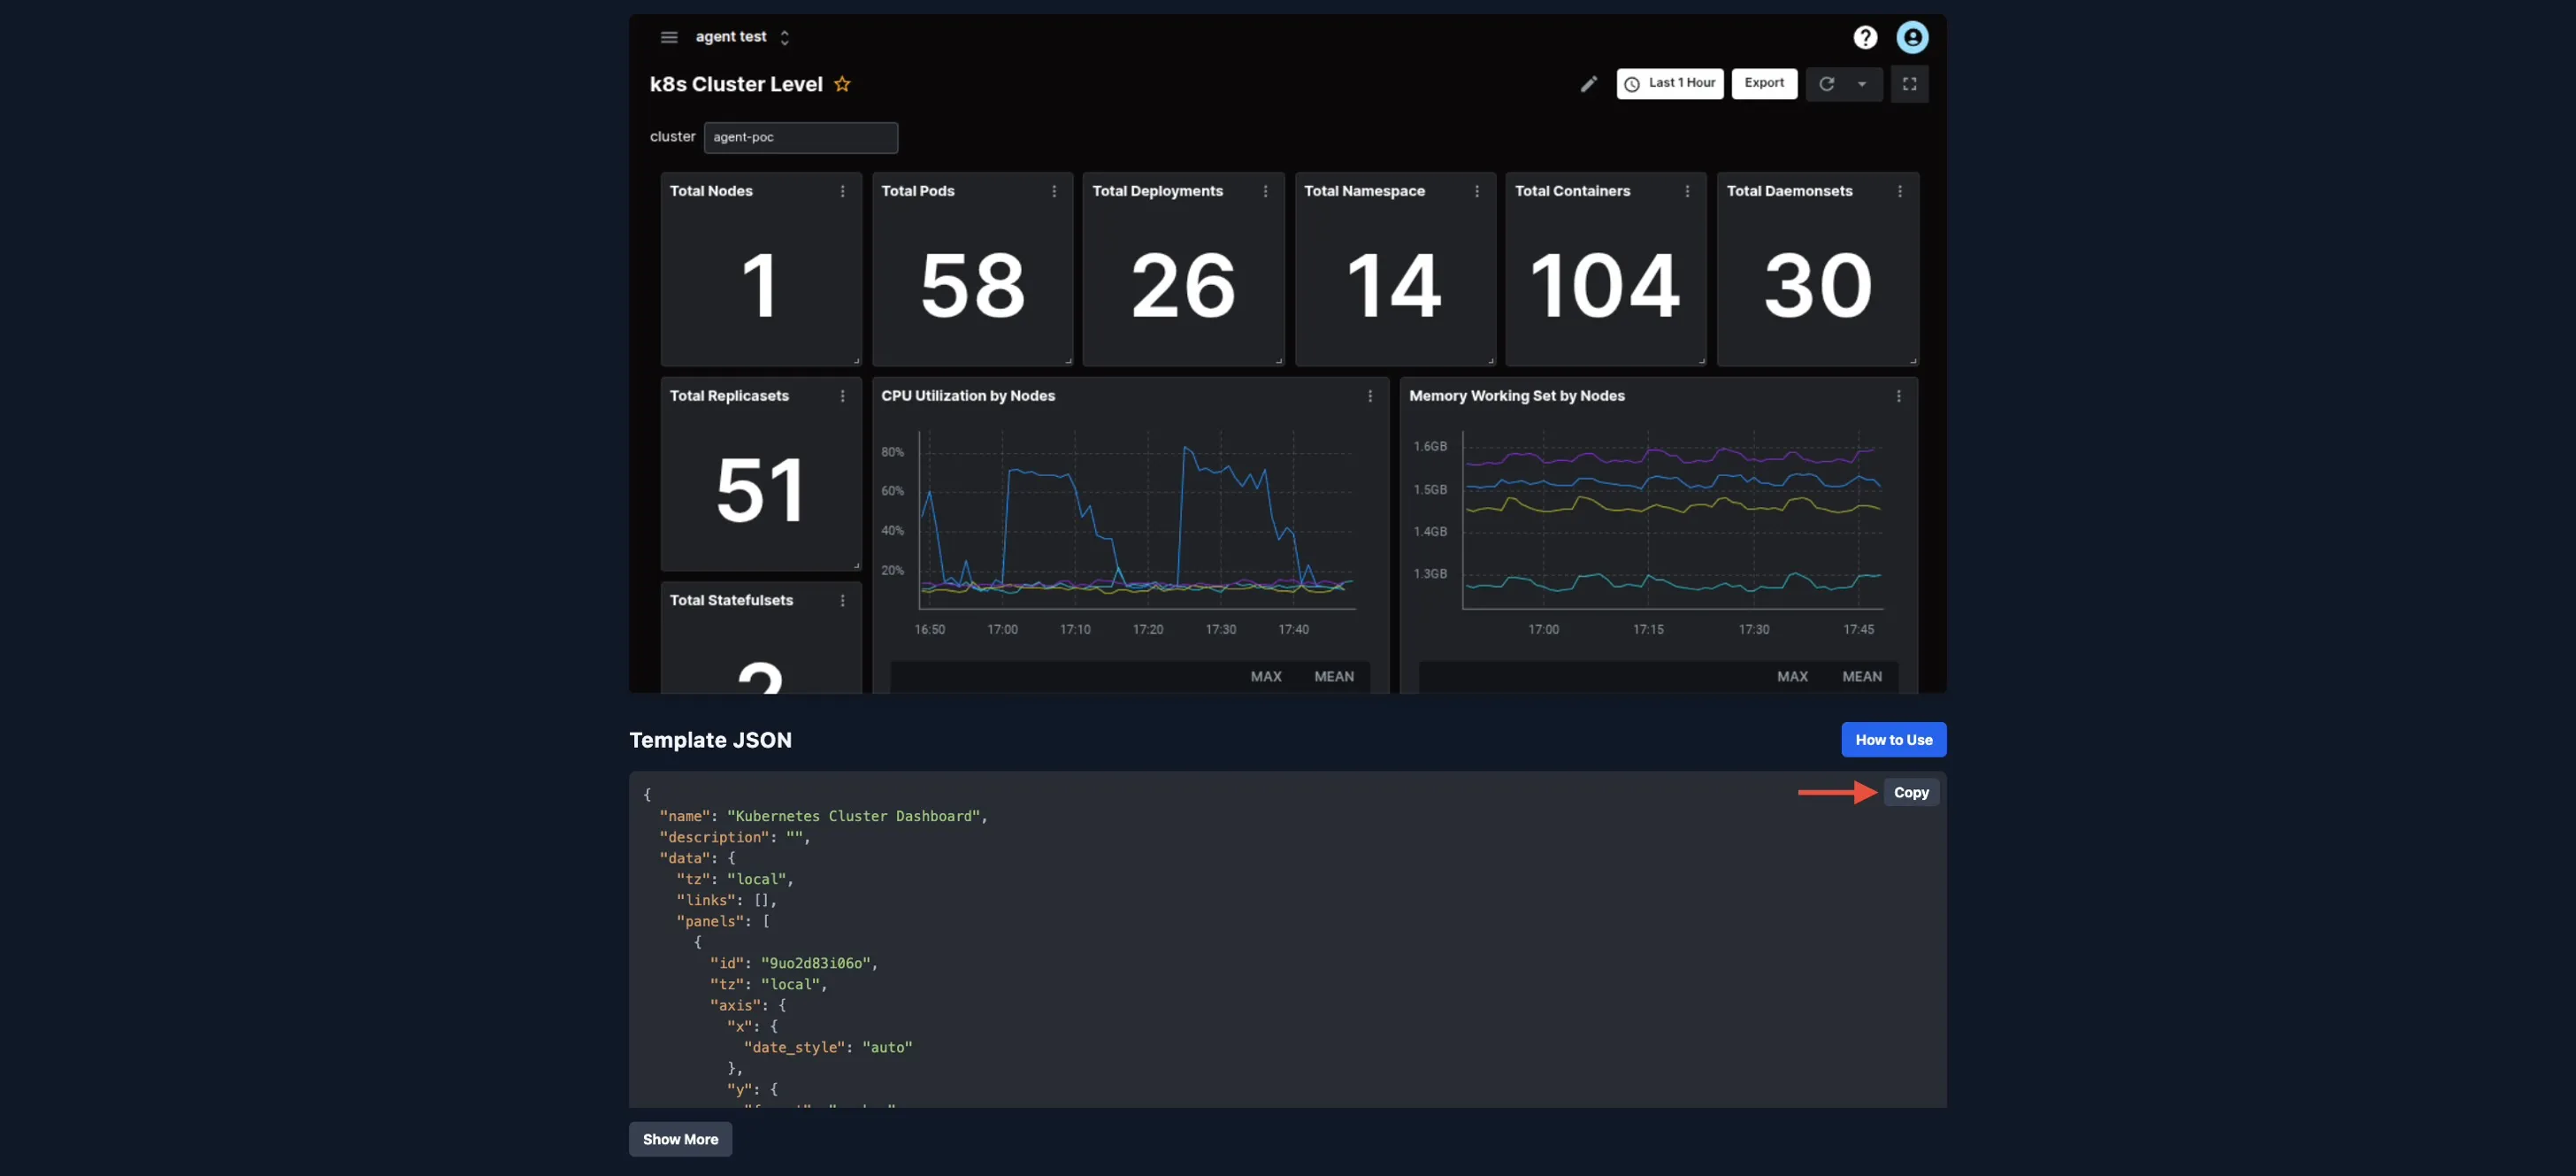Click MEAN column in CPU Utilization legend
This screenshot has width=2576, height=1176.
(x=1333, y=677)
